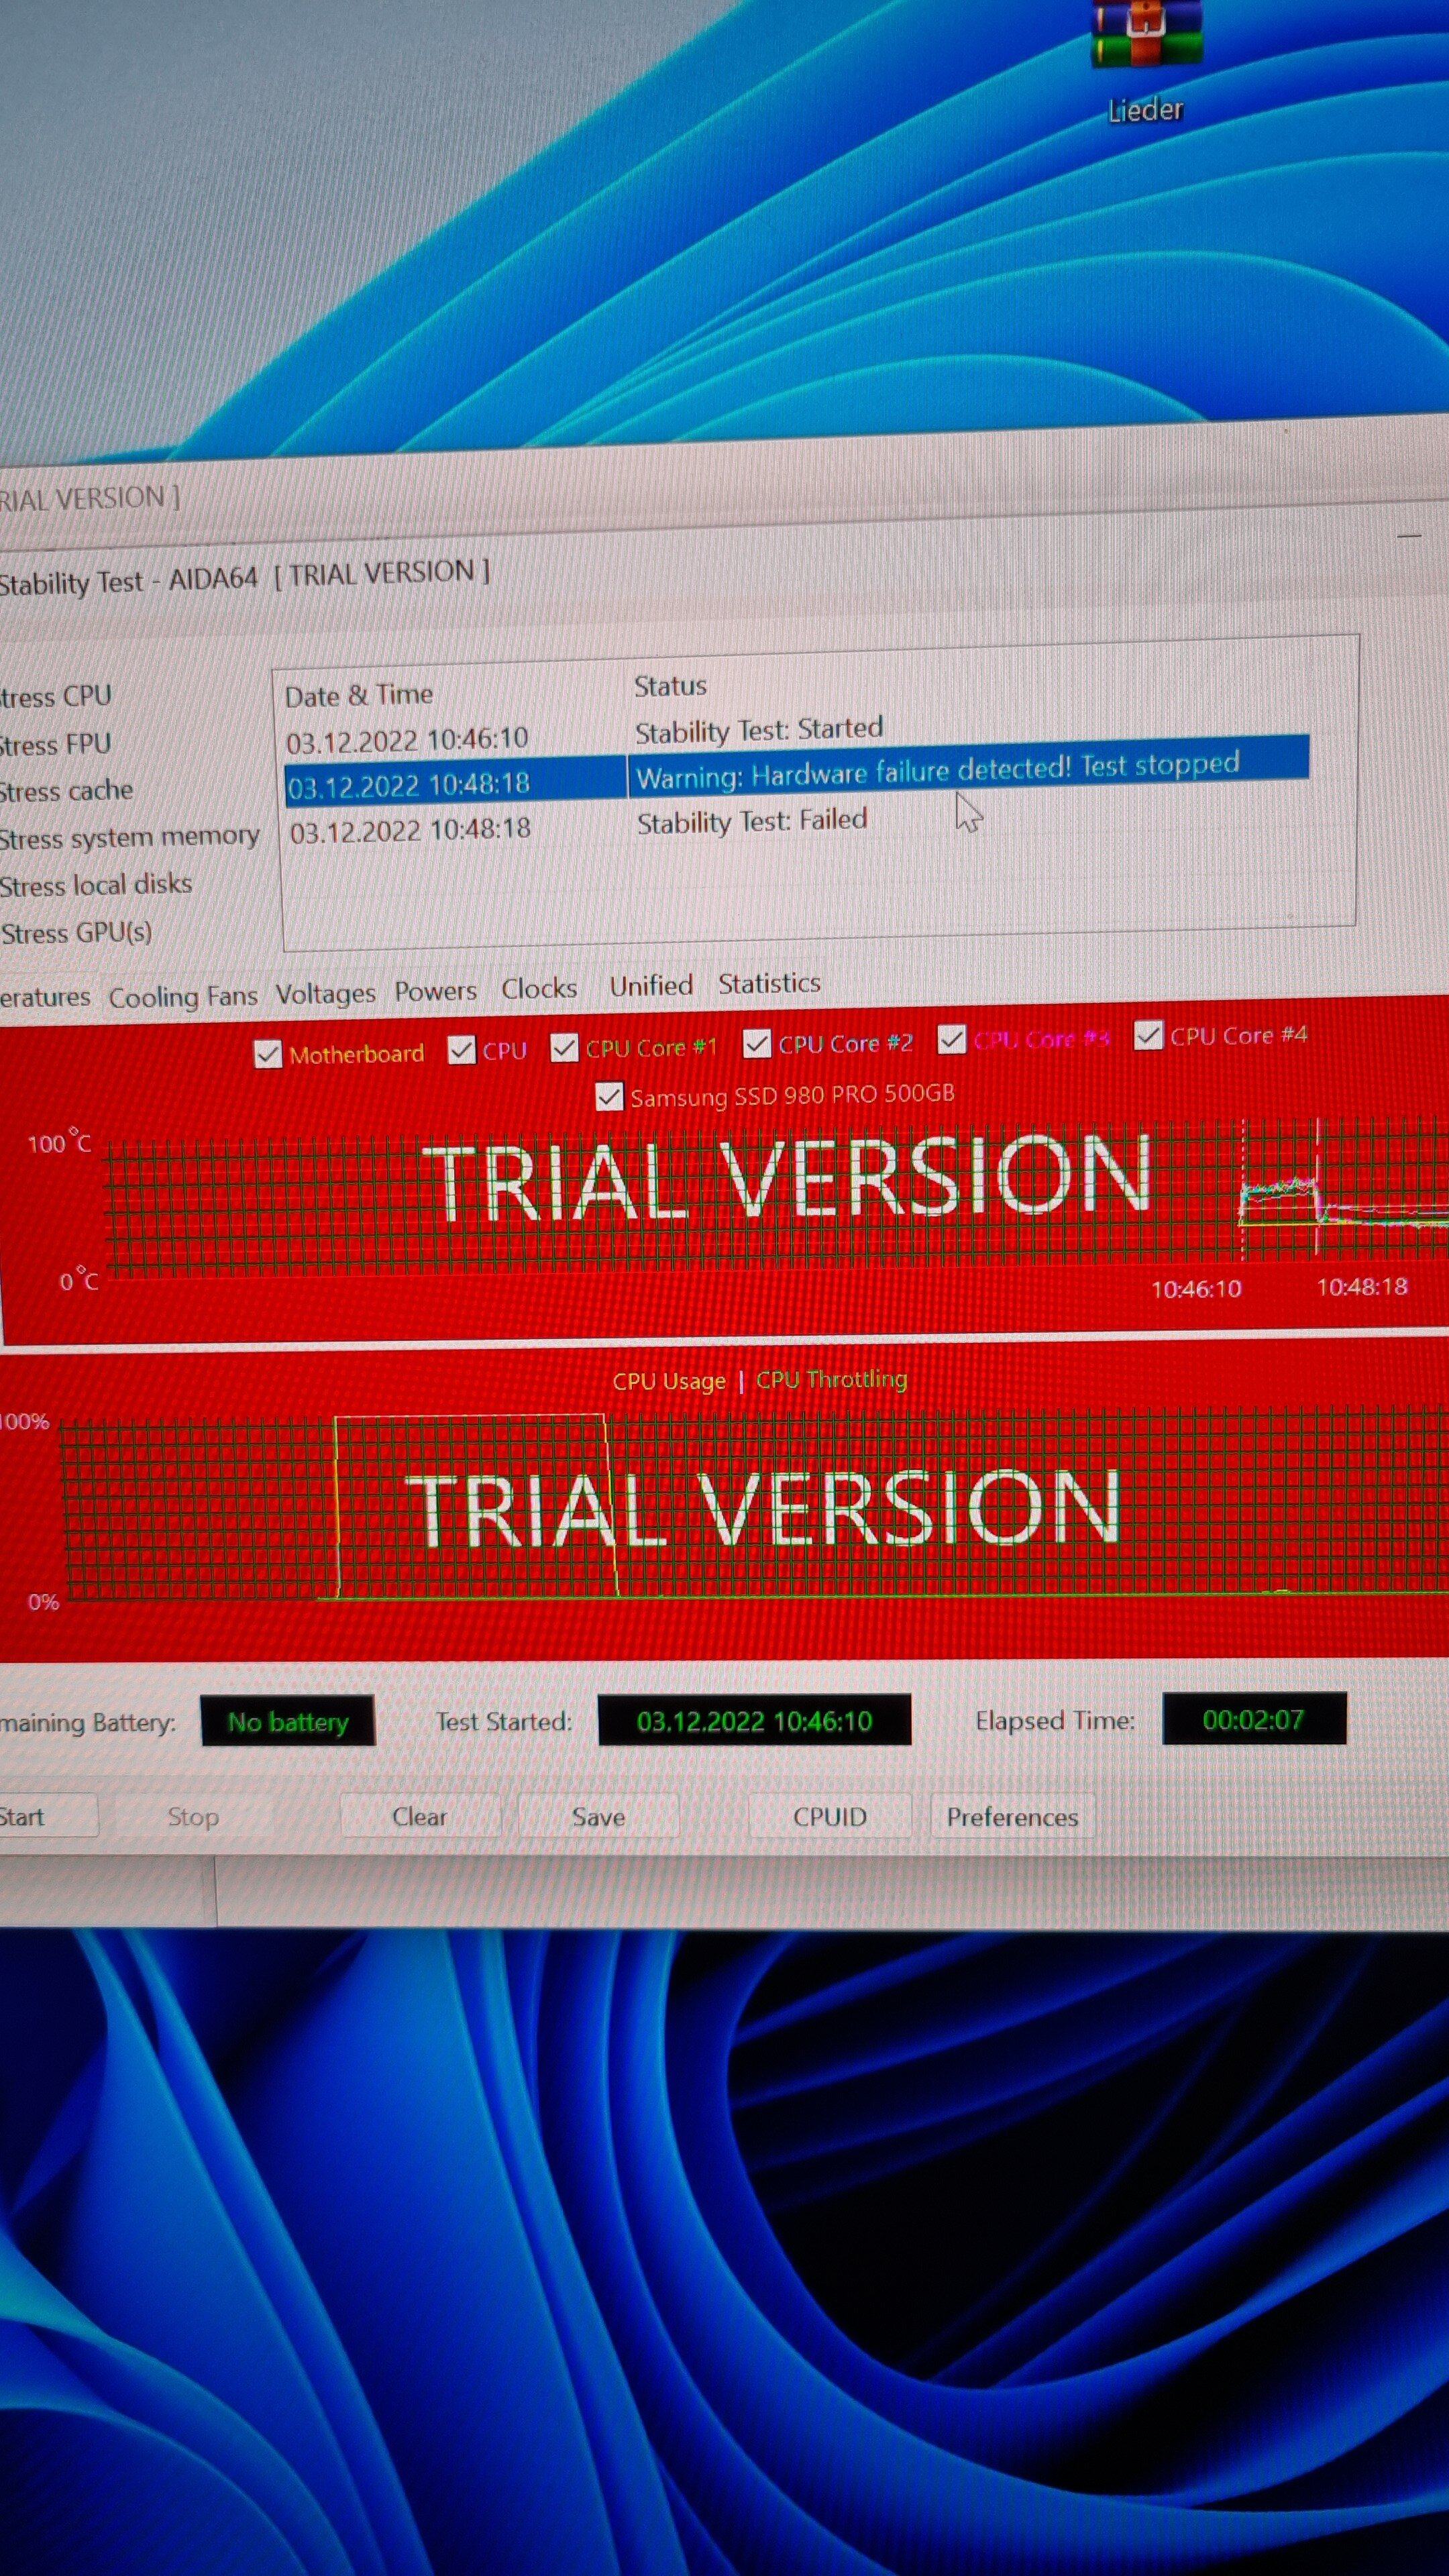The width and height of the screenshot is (1449, 2576).
Task: Select the 'Hardware failure detected' log row
Action: [796, 776]
